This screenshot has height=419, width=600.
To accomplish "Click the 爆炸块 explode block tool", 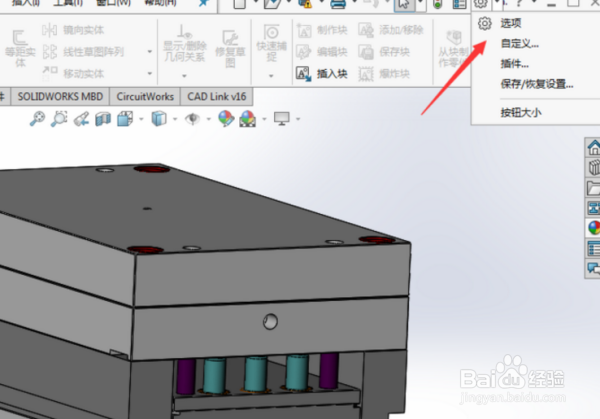I will (384, 73).
